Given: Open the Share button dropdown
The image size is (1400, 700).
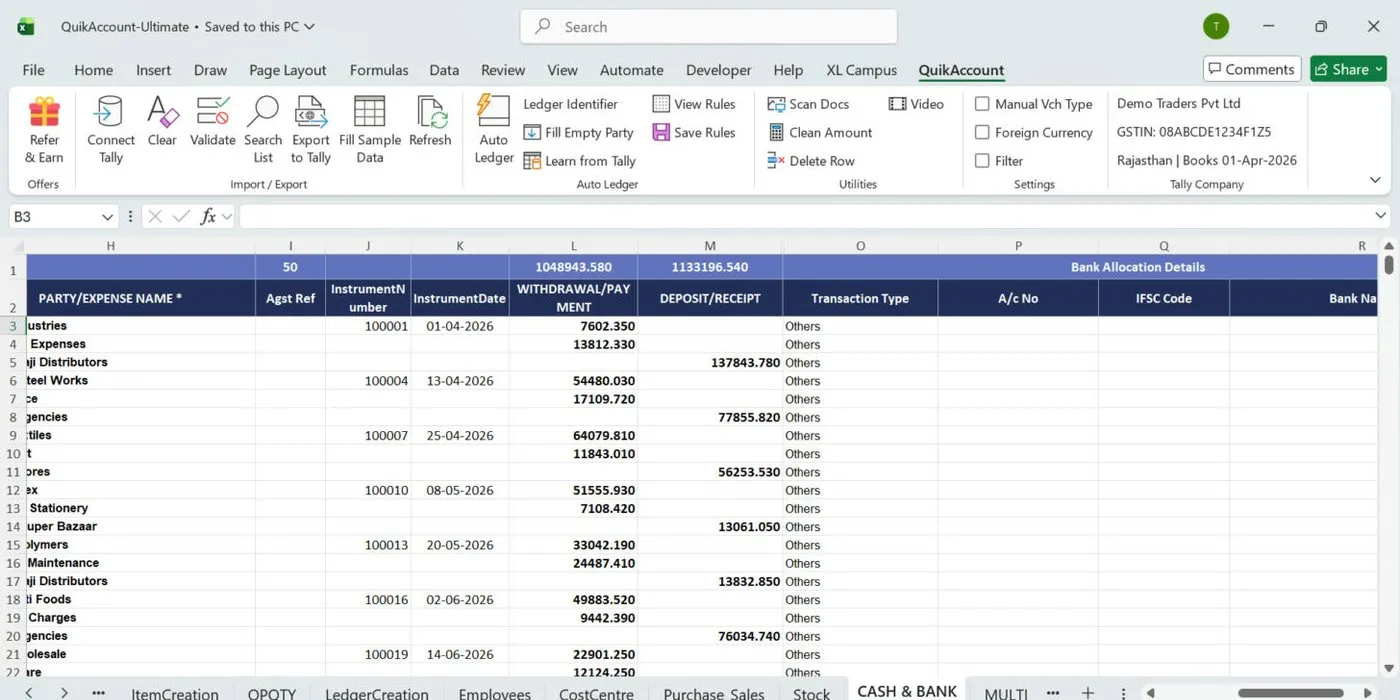Looking at the screenshot, I should tap(1379, 69).
